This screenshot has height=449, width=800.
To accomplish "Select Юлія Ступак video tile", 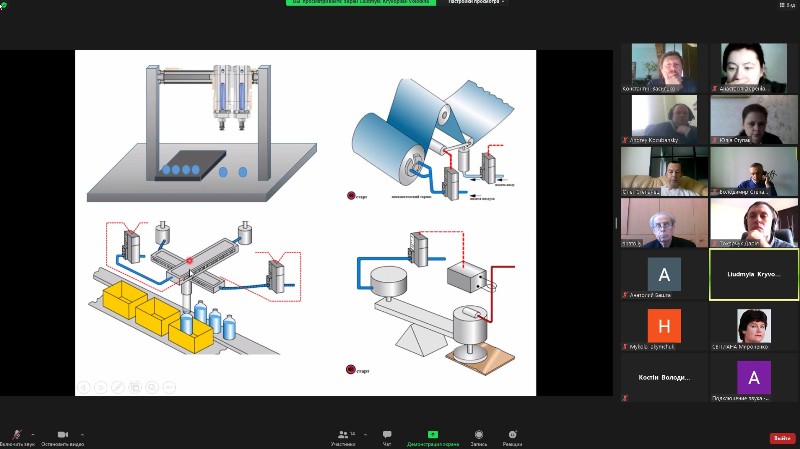I will point(754,119).
